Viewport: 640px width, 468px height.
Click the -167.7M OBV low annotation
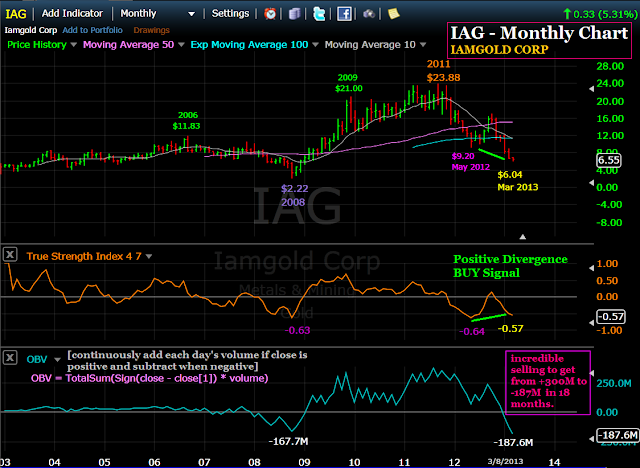(x=288, y=441)
